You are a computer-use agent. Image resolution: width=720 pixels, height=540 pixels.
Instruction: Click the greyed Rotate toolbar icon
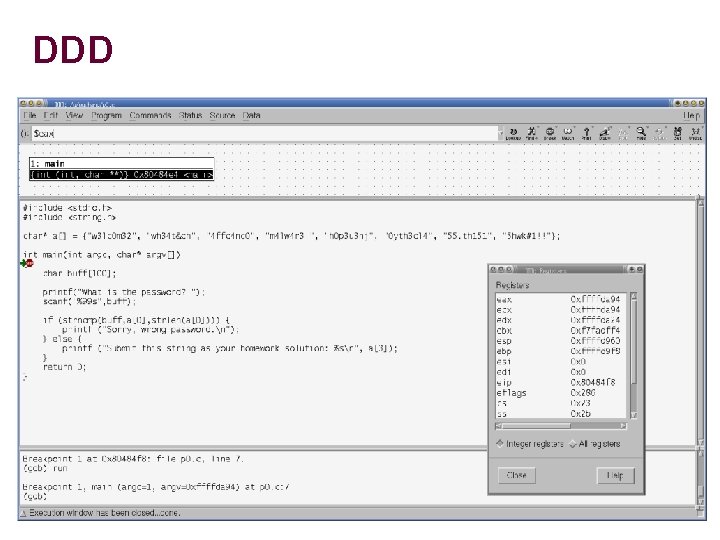coord(659,134)
